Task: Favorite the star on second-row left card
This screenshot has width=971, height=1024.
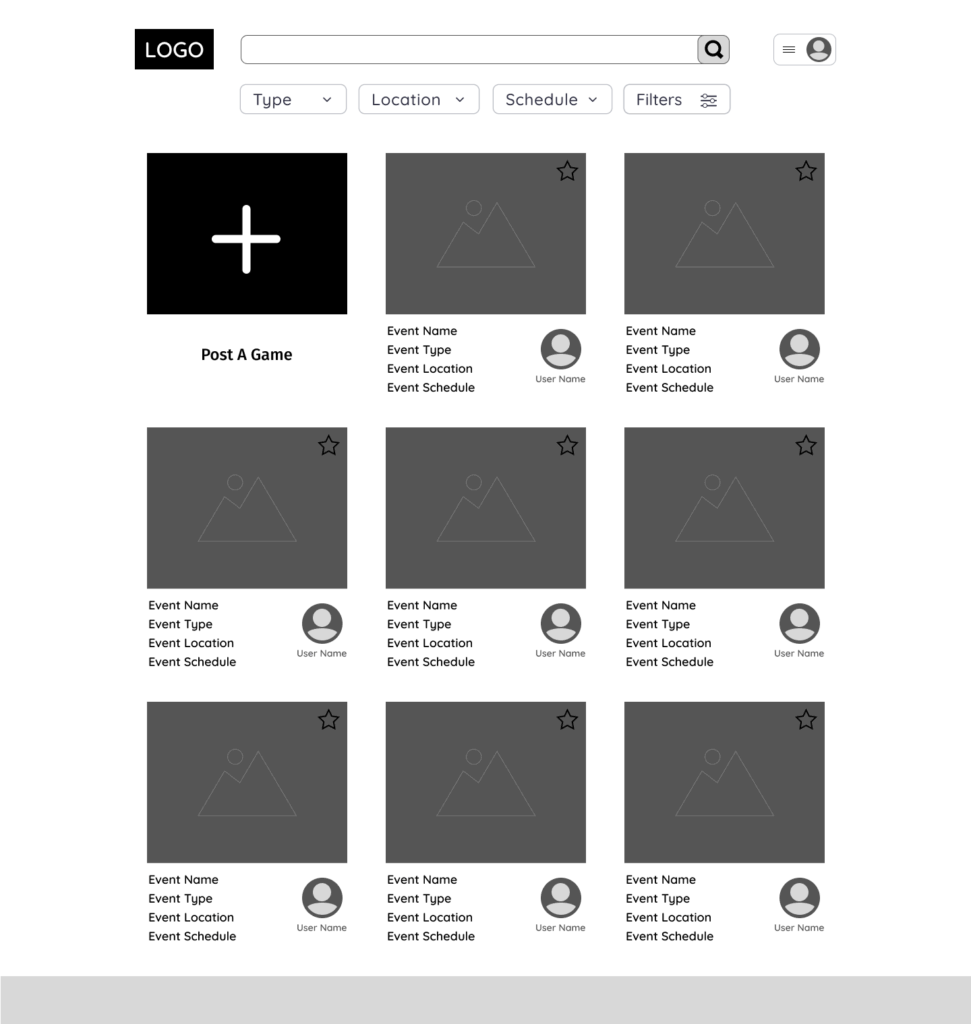Action: [328, 445]
